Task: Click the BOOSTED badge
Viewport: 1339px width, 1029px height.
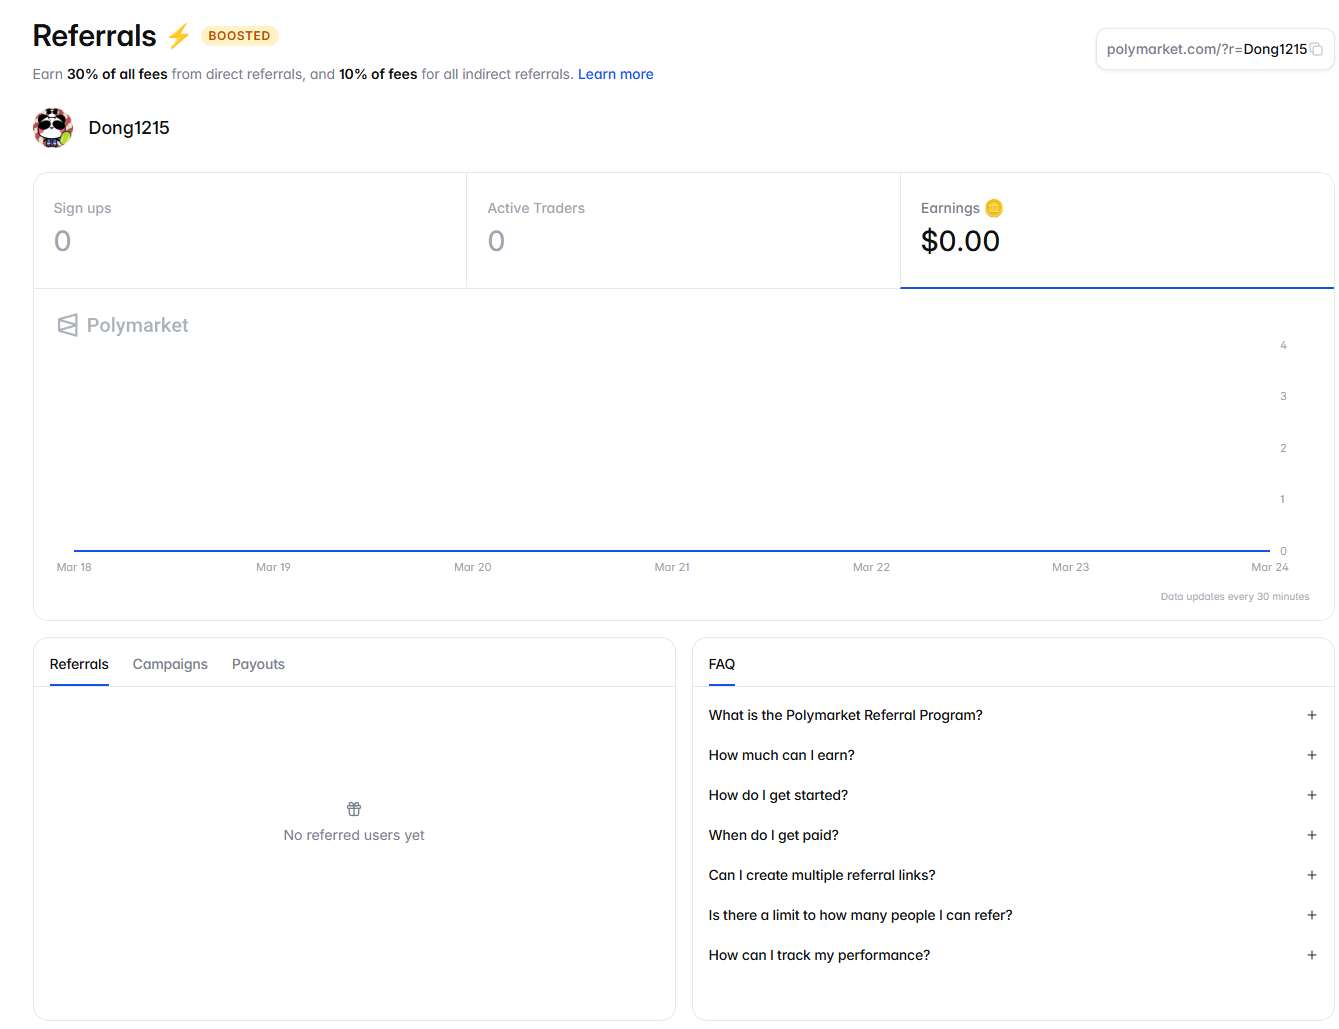Action: (239, 36)
